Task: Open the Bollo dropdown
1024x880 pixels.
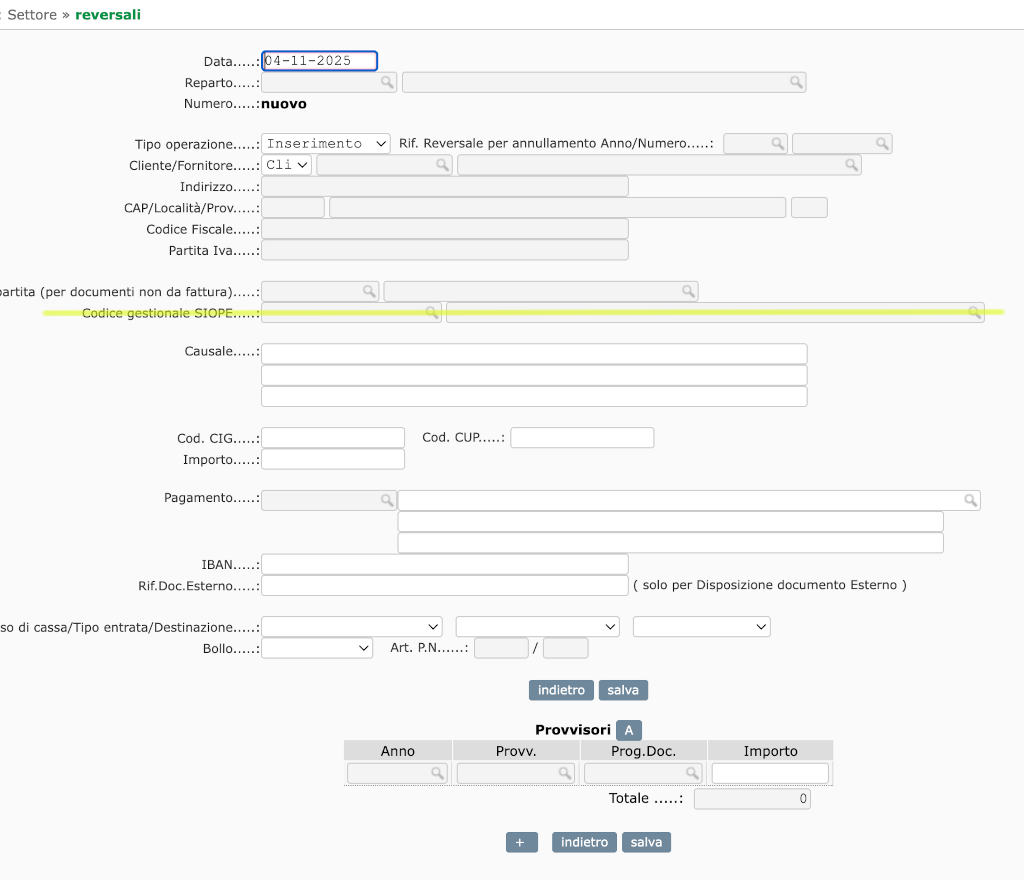Action: pos(316,648)
